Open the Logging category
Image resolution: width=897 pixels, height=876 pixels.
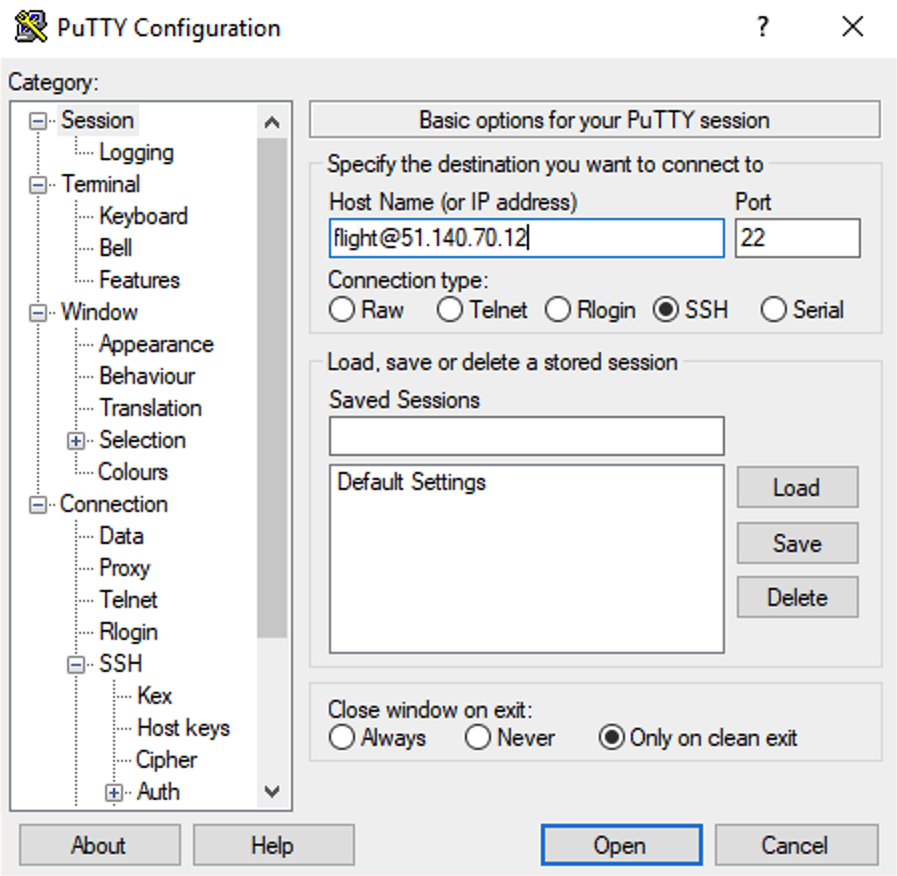[x=136, y=152]
